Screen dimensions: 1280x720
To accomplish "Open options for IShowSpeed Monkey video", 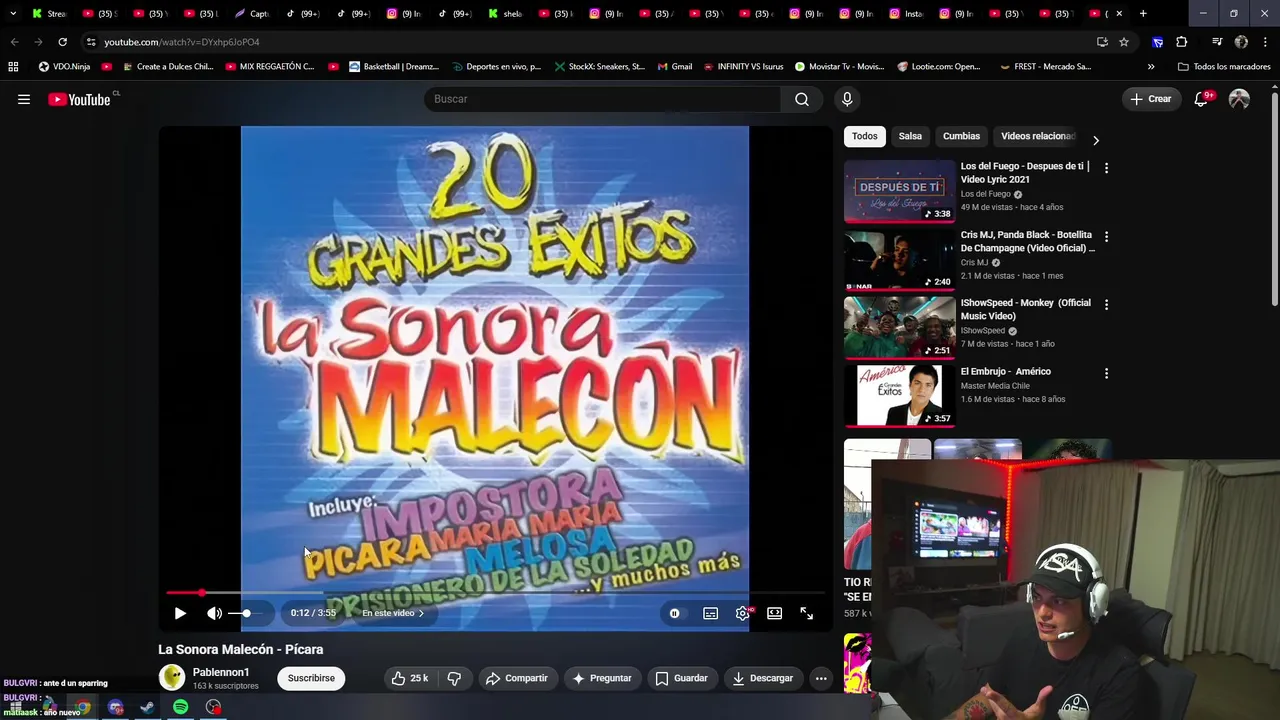I will (x=1106, y=305).
